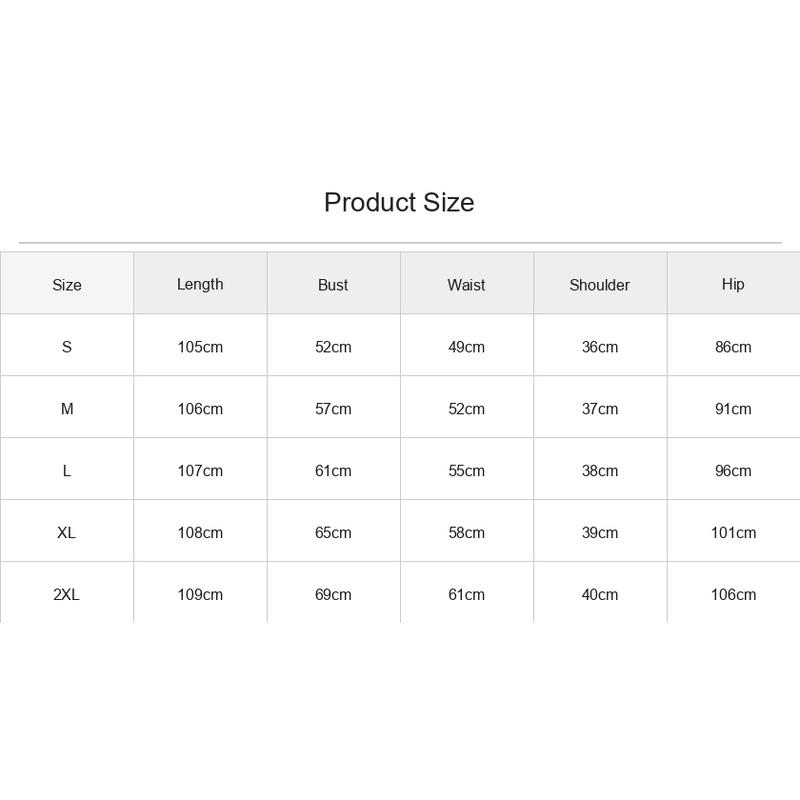800x800 pixels.
Task: Click the Hip column header
Action: point(733,284)
